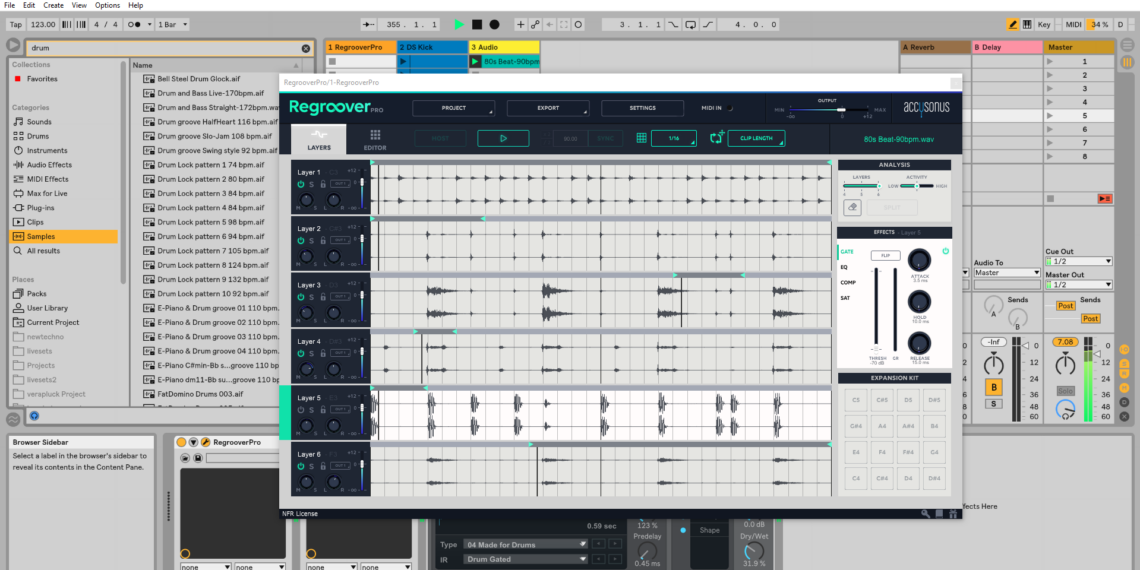Click the Settings button in Regroover
Screen dimensions: 1140x570
pos(642,108)
